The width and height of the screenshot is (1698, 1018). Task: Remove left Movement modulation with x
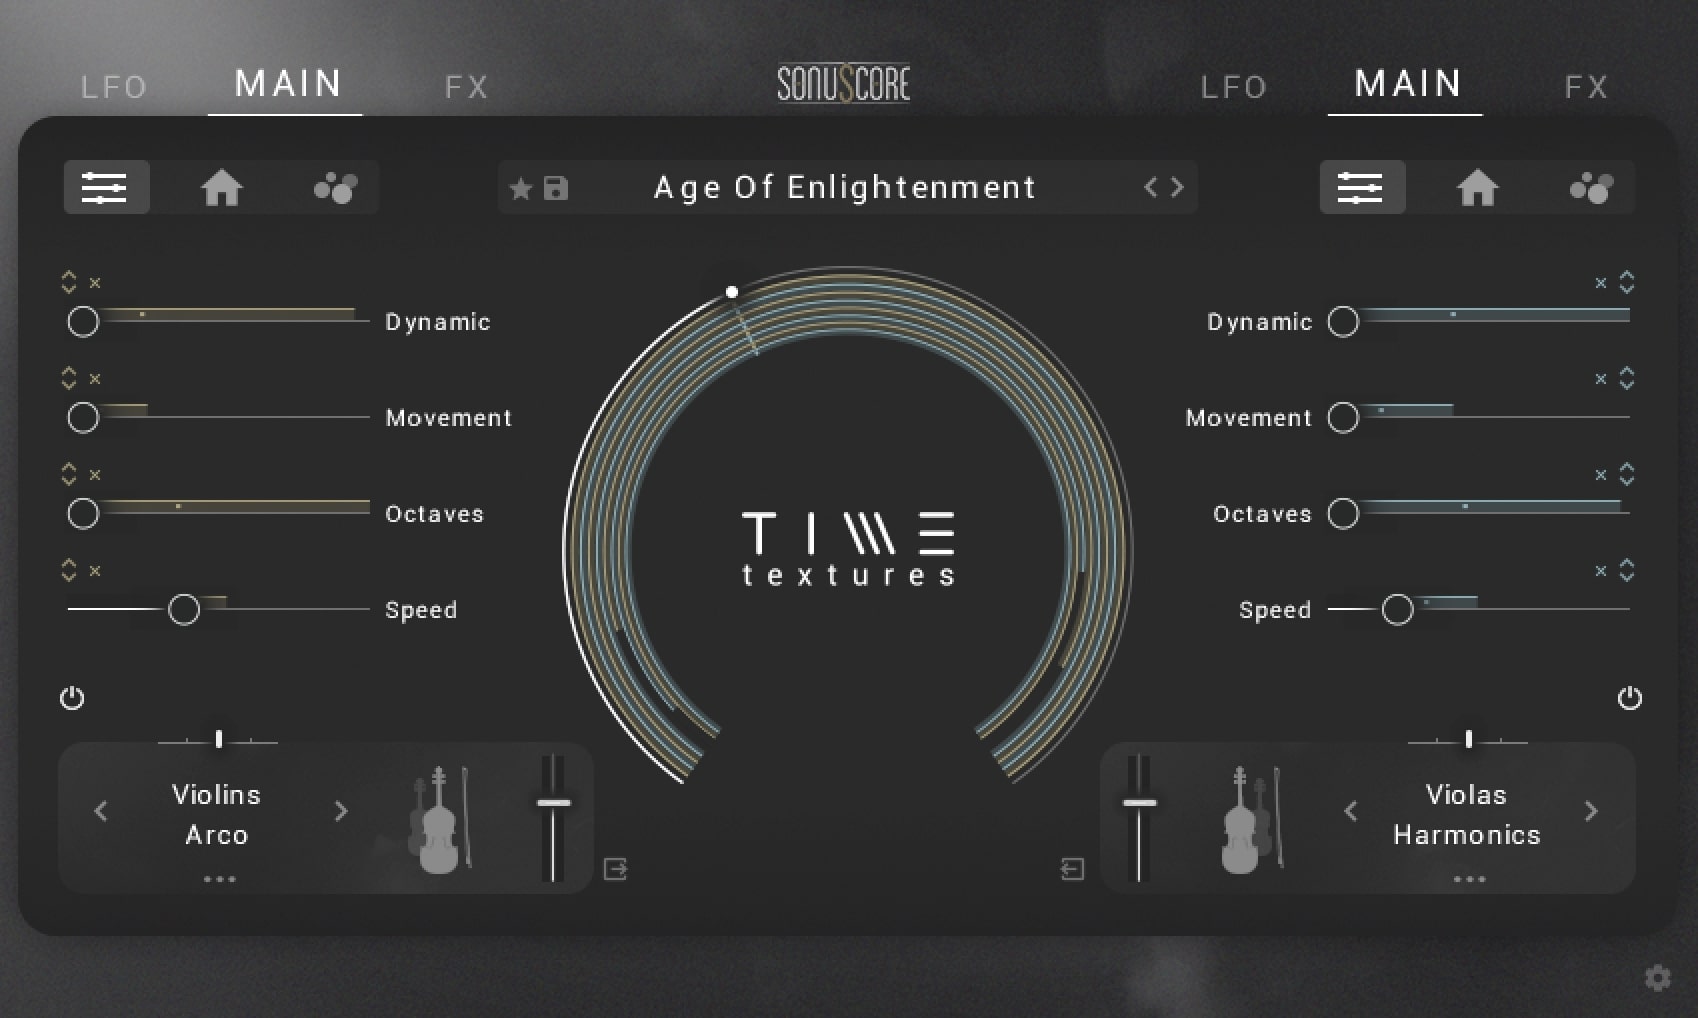pos(95,379)
